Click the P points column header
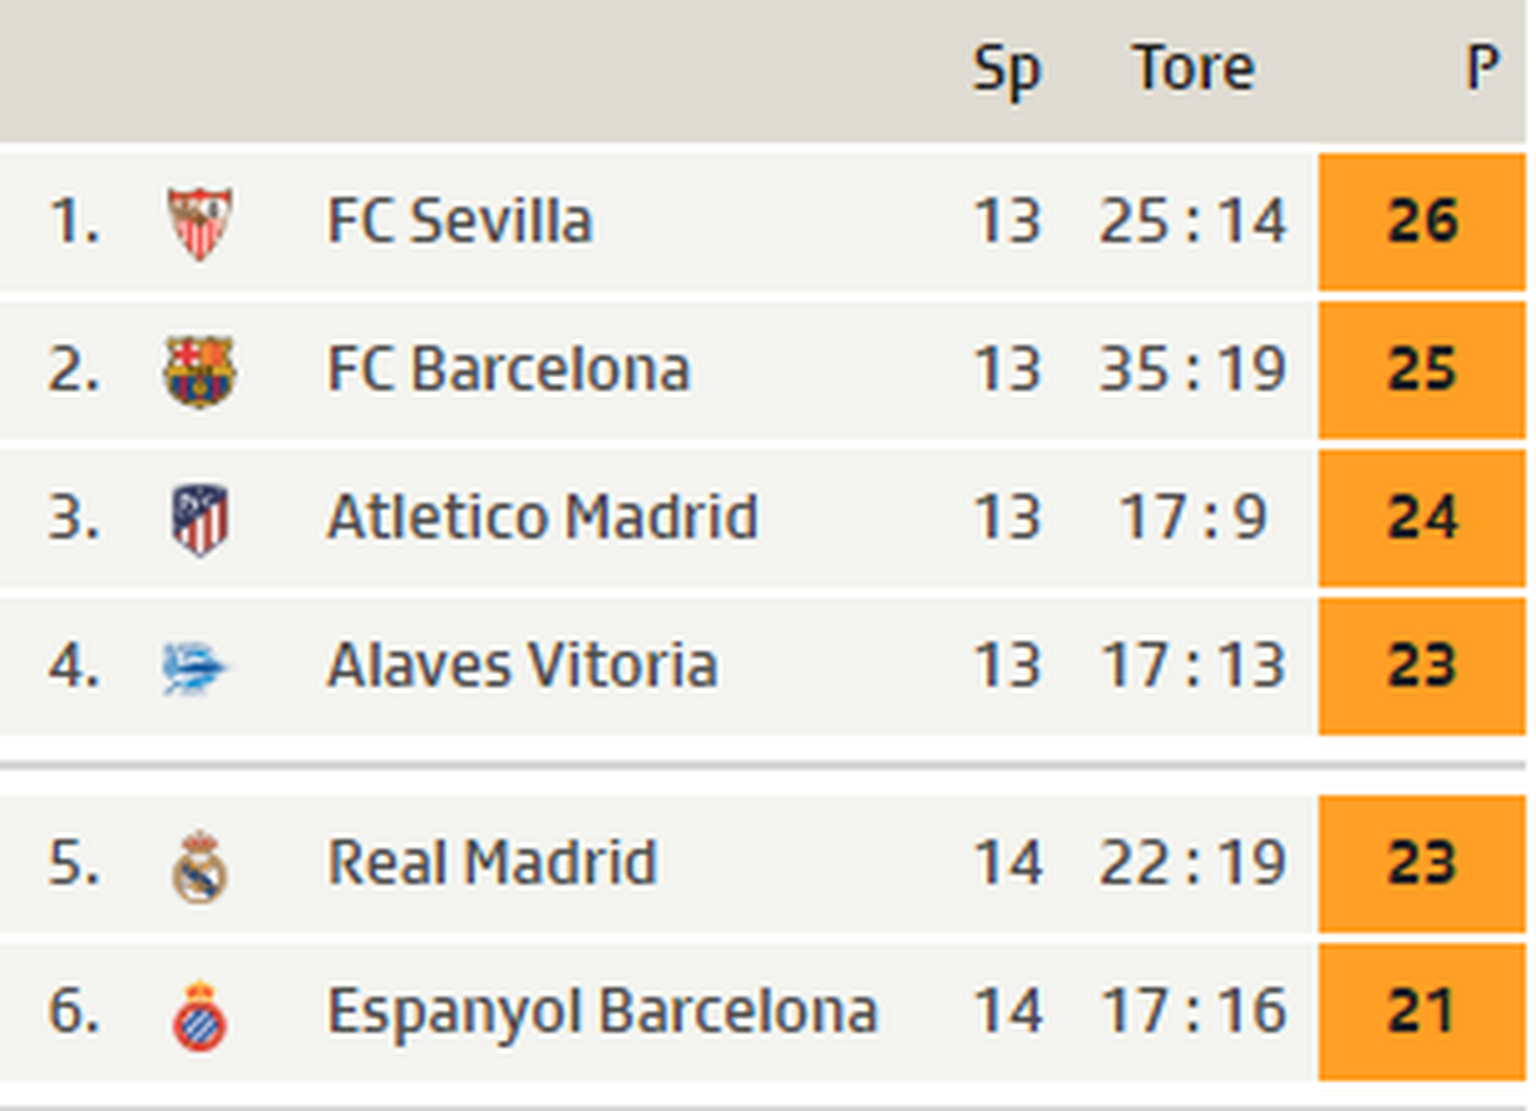The image size is (1536, 1111). (1482, 68)
